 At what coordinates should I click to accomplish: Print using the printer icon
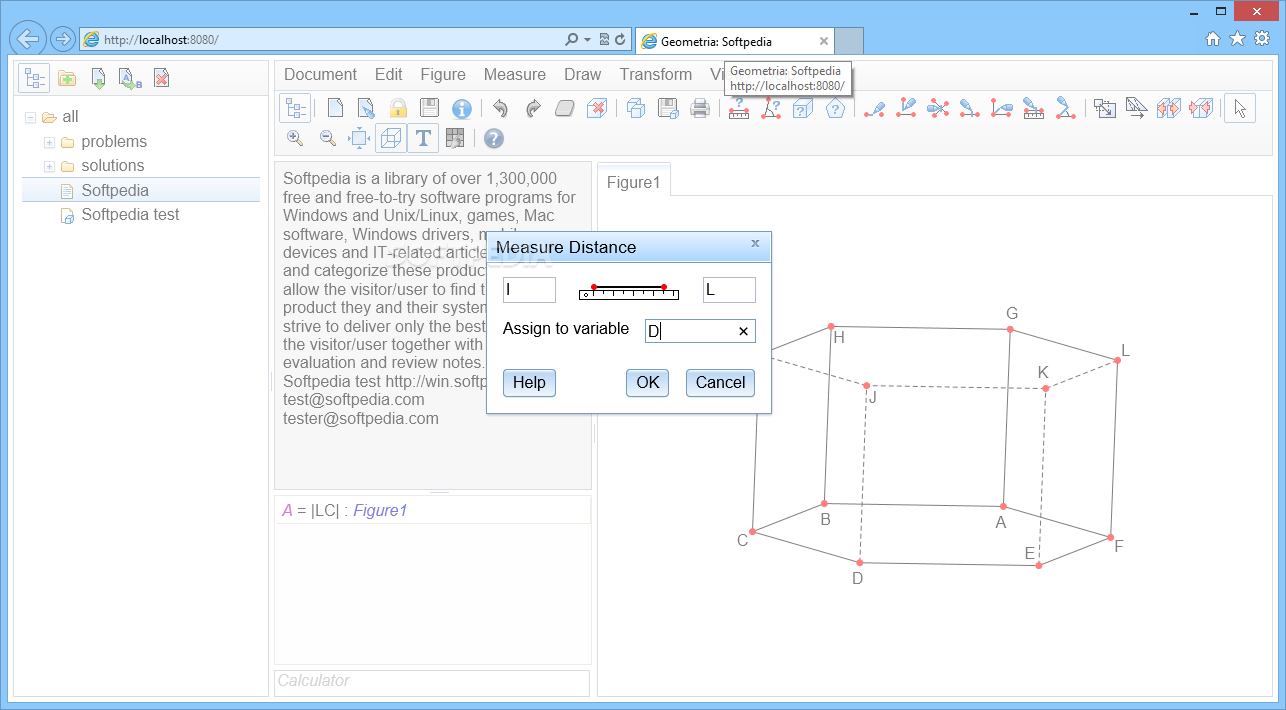700,108
